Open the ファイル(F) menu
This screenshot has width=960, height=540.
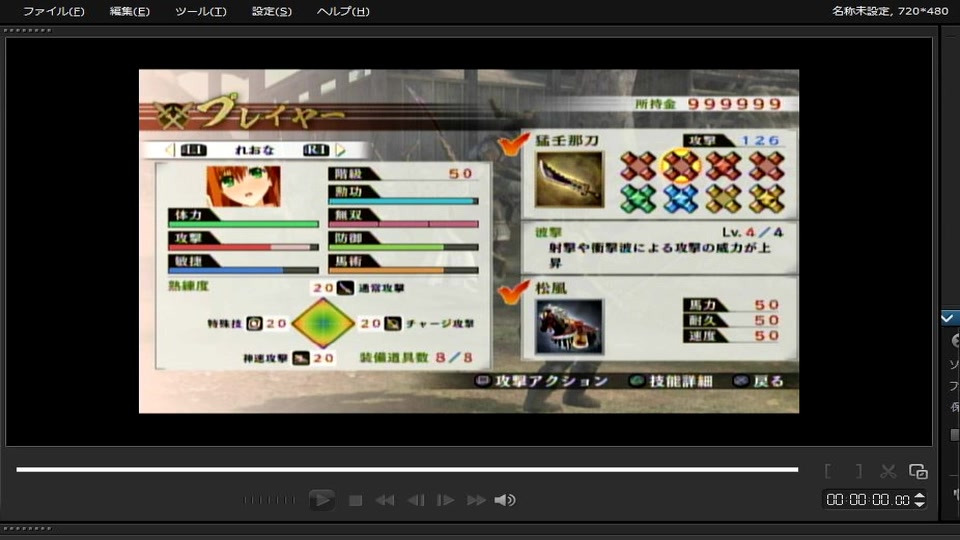pyautogui.click(x=53, y=11)
